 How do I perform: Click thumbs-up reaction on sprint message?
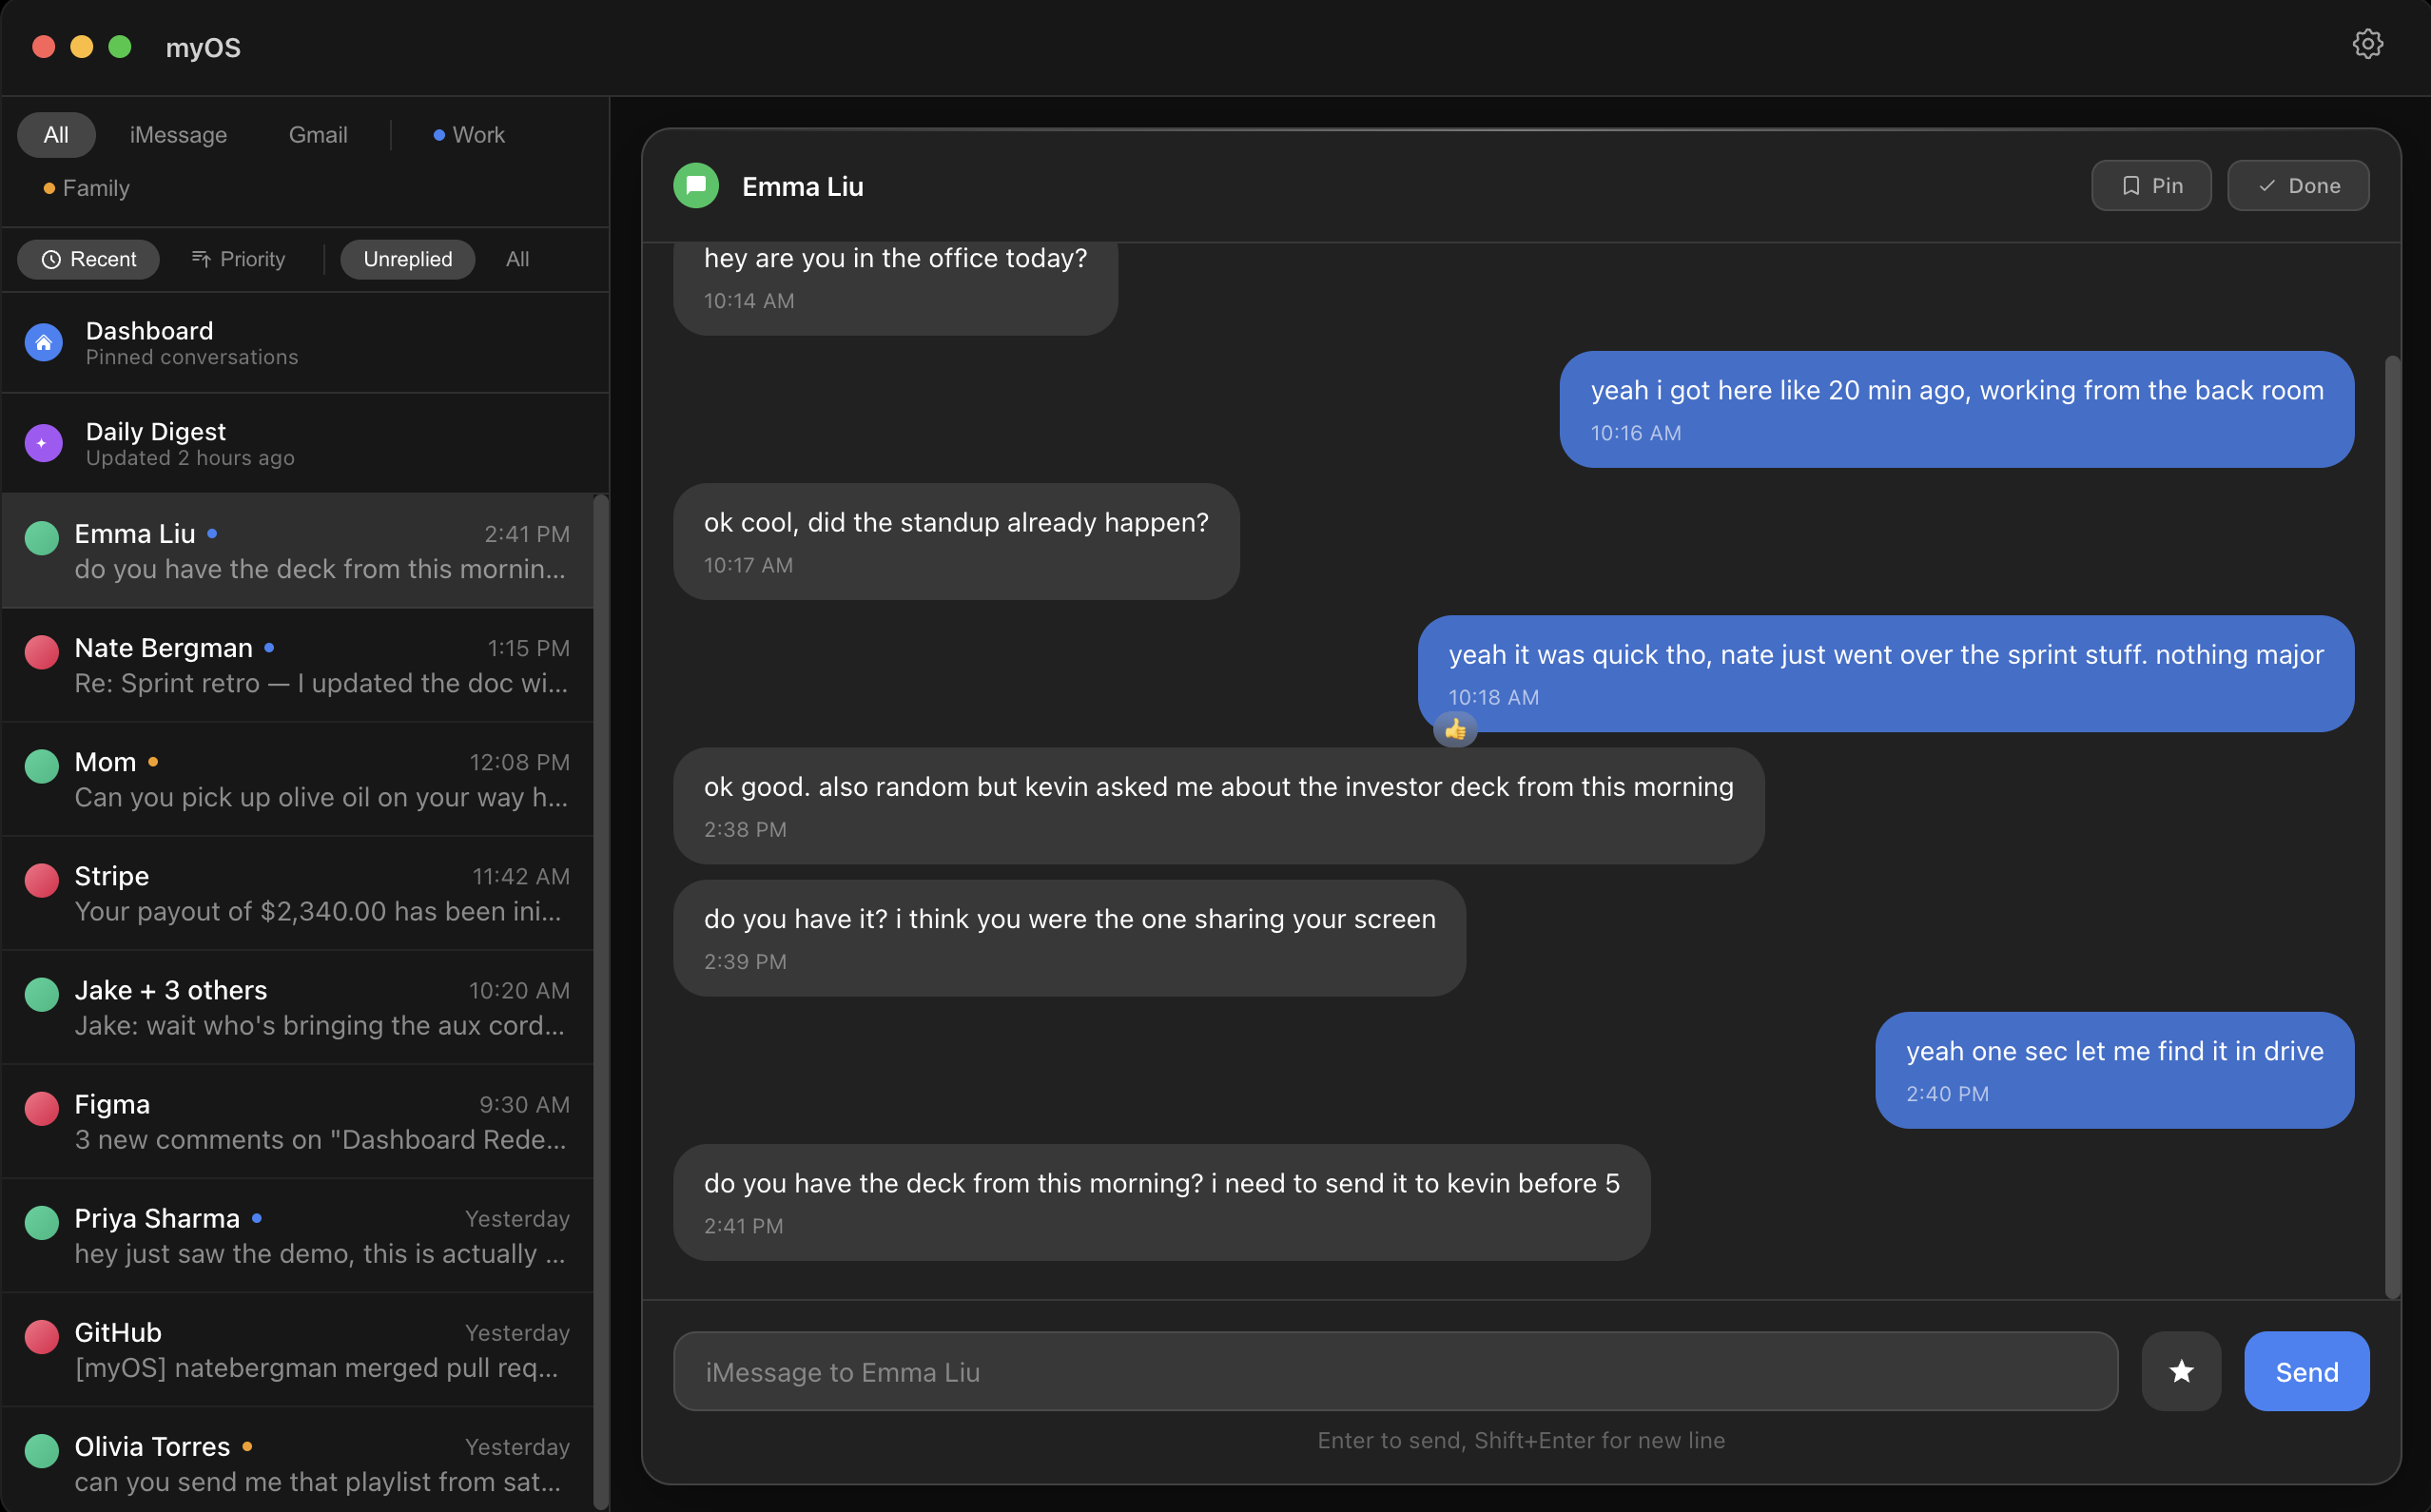tap(1455, 730)
